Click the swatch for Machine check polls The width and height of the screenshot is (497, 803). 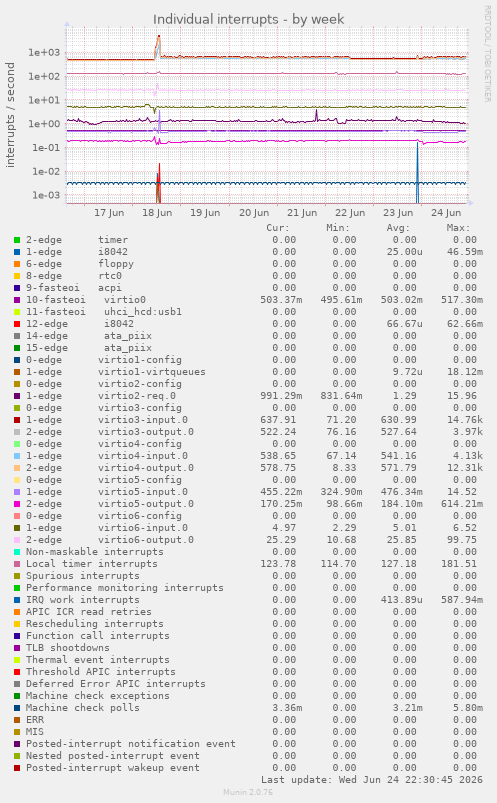(x=17, y=708)
